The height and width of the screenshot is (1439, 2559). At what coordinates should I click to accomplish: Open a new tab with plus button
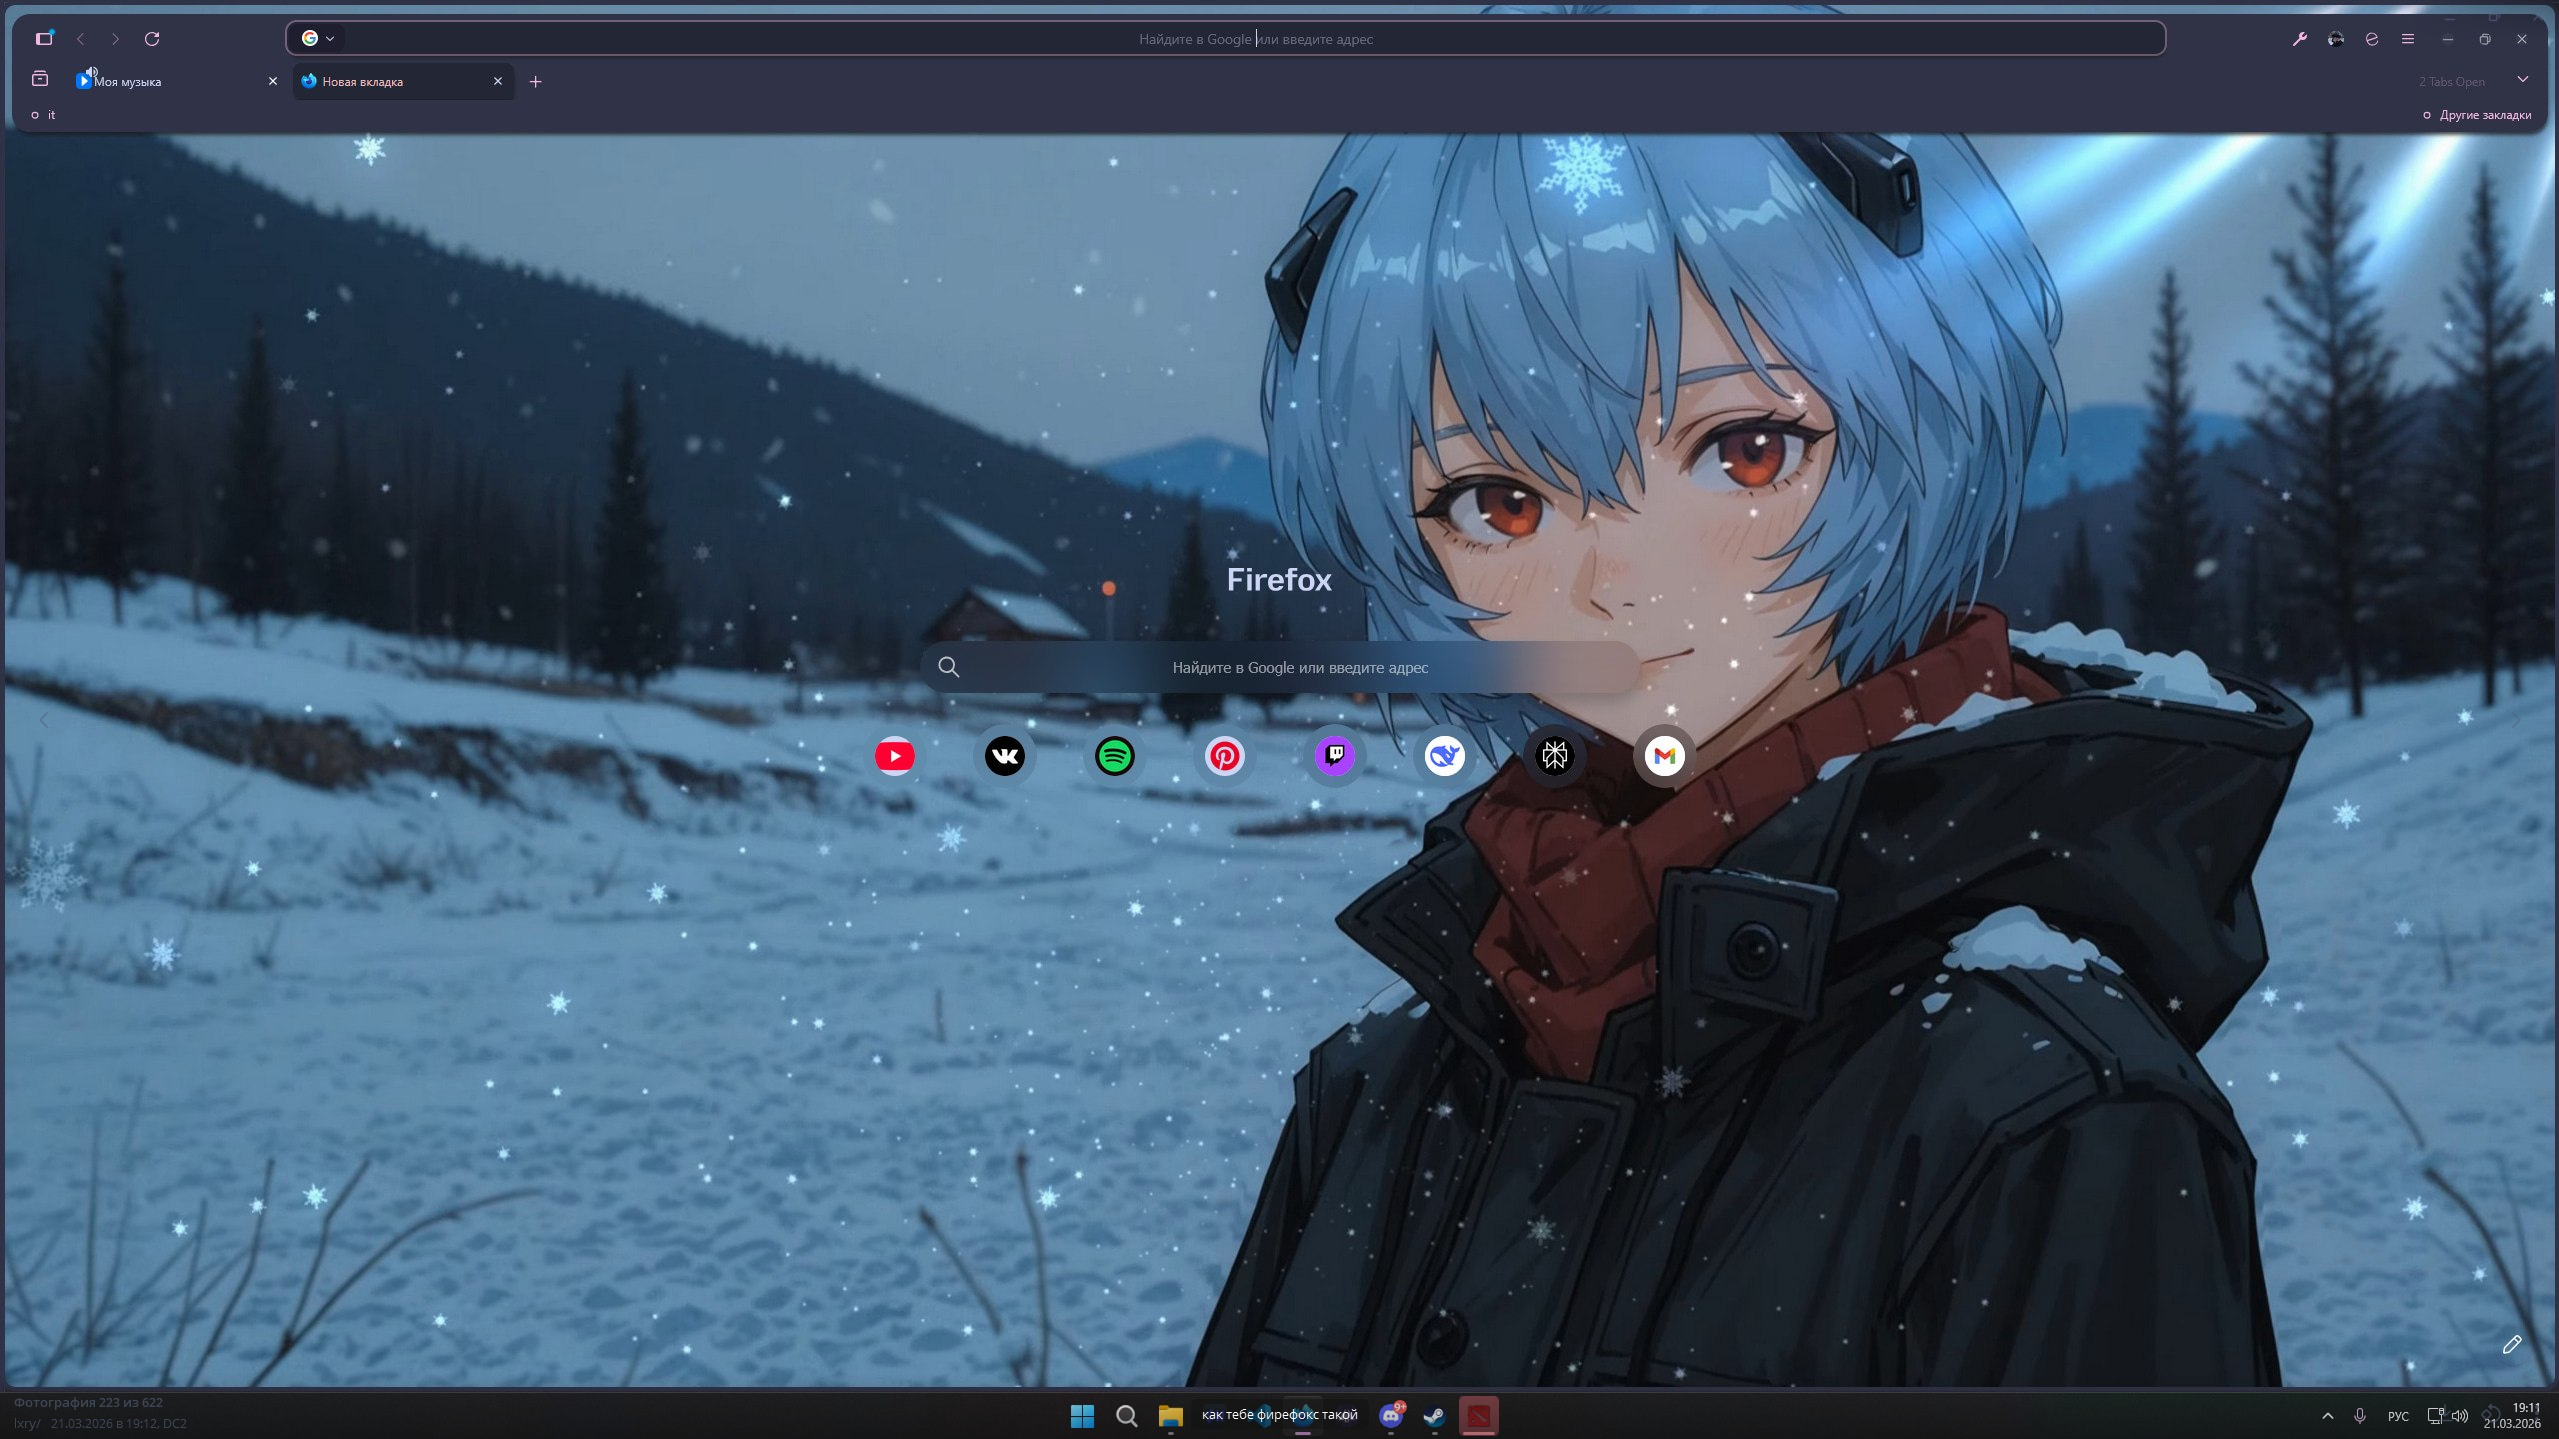[x=535, y=82]
